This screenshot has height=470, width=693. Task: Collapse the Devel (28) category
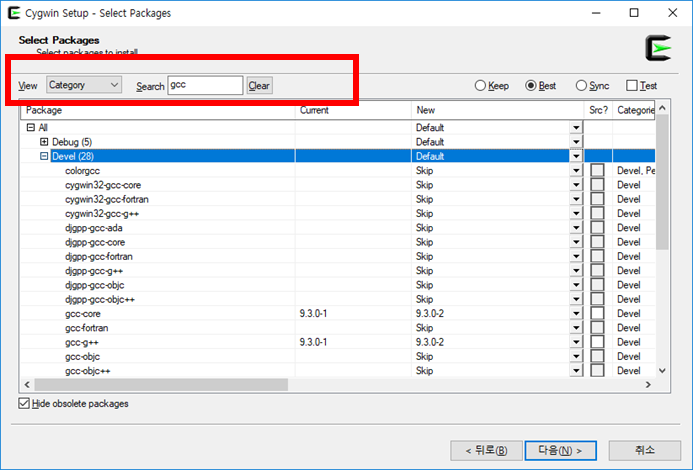coord(44,156)
